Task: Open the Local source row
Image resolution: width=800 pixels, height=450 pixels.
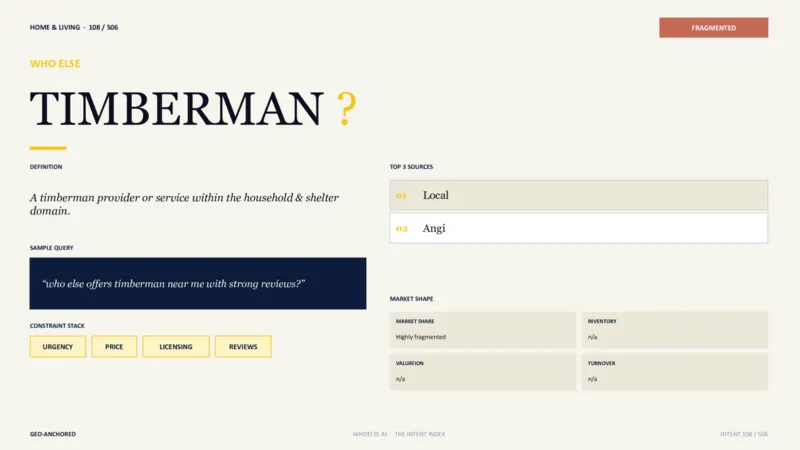Action: point(579,195)
